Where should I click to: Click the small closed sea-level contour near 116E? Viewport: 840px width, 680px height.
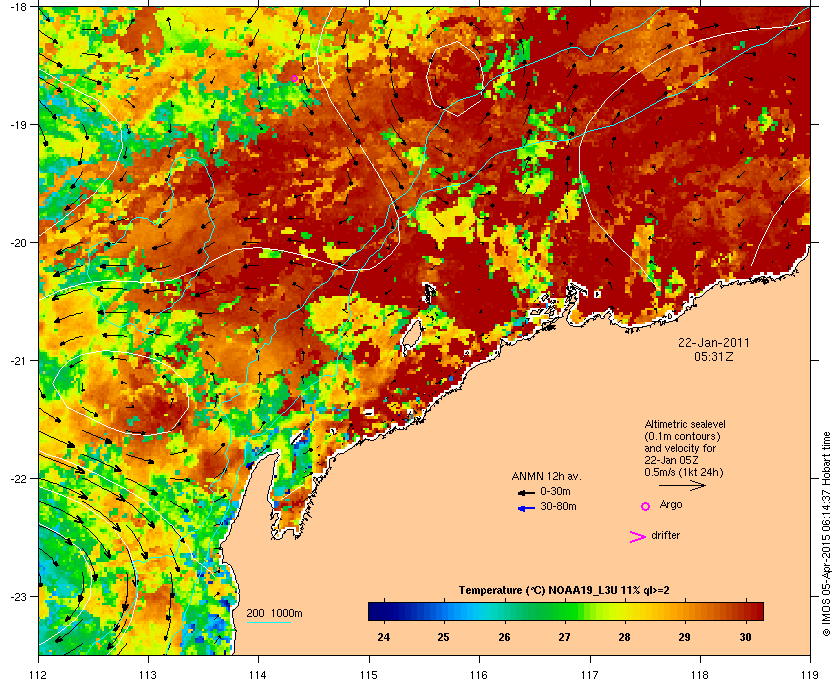[456, 78]
